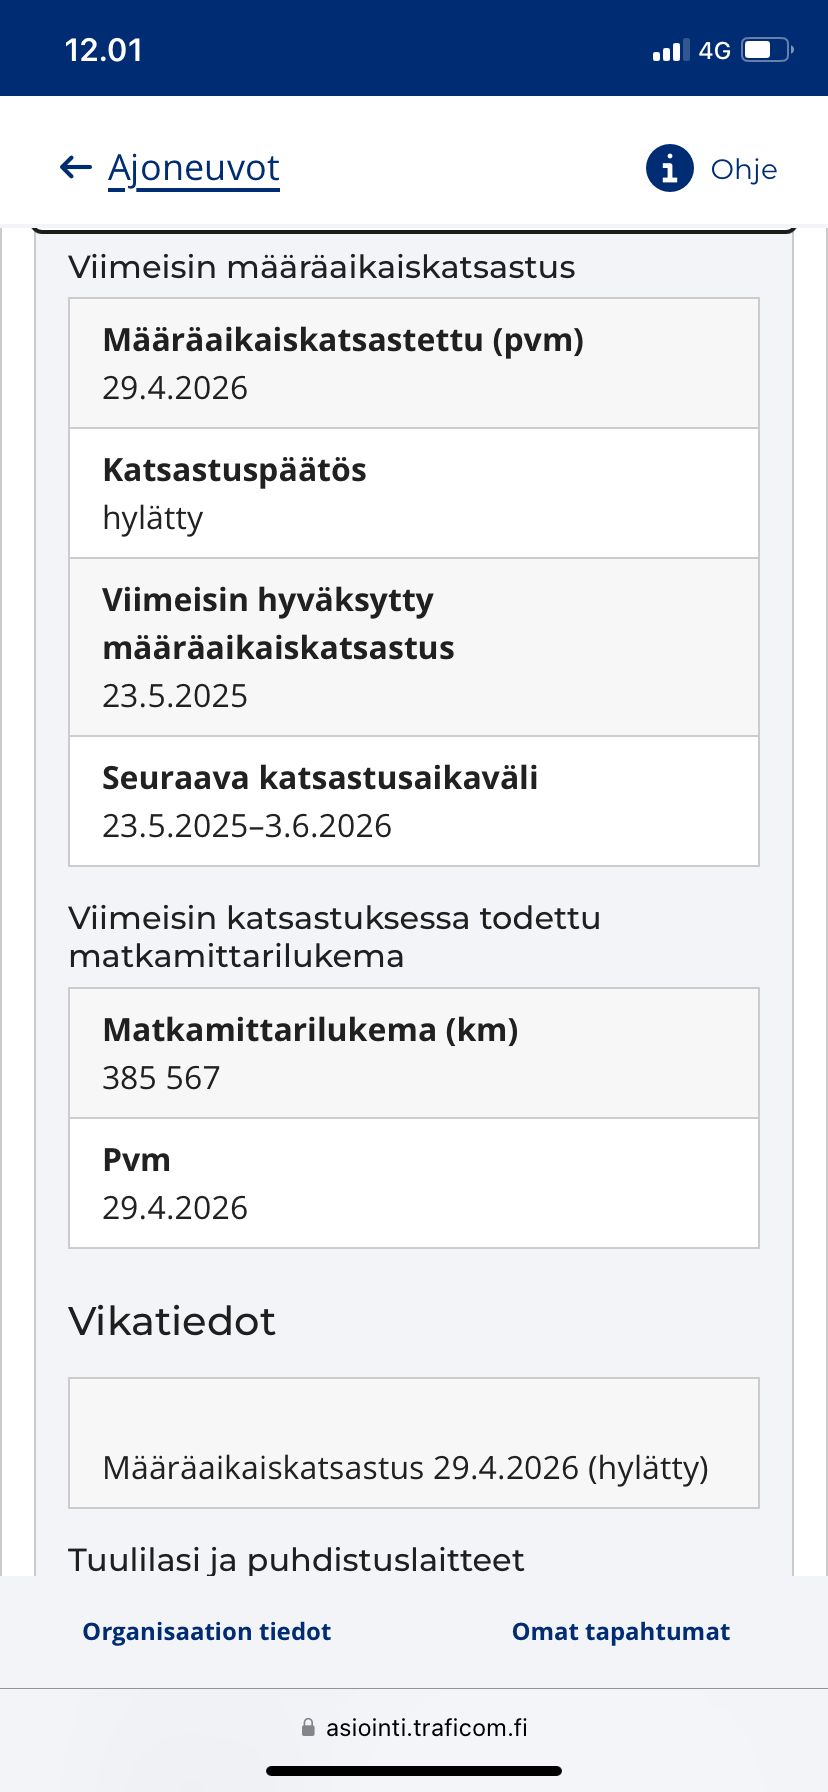The width and height of the screenshot is (828, 1792).
Task: Select the Katsastuspäätös hylätty row
Action: click(414, 493)
